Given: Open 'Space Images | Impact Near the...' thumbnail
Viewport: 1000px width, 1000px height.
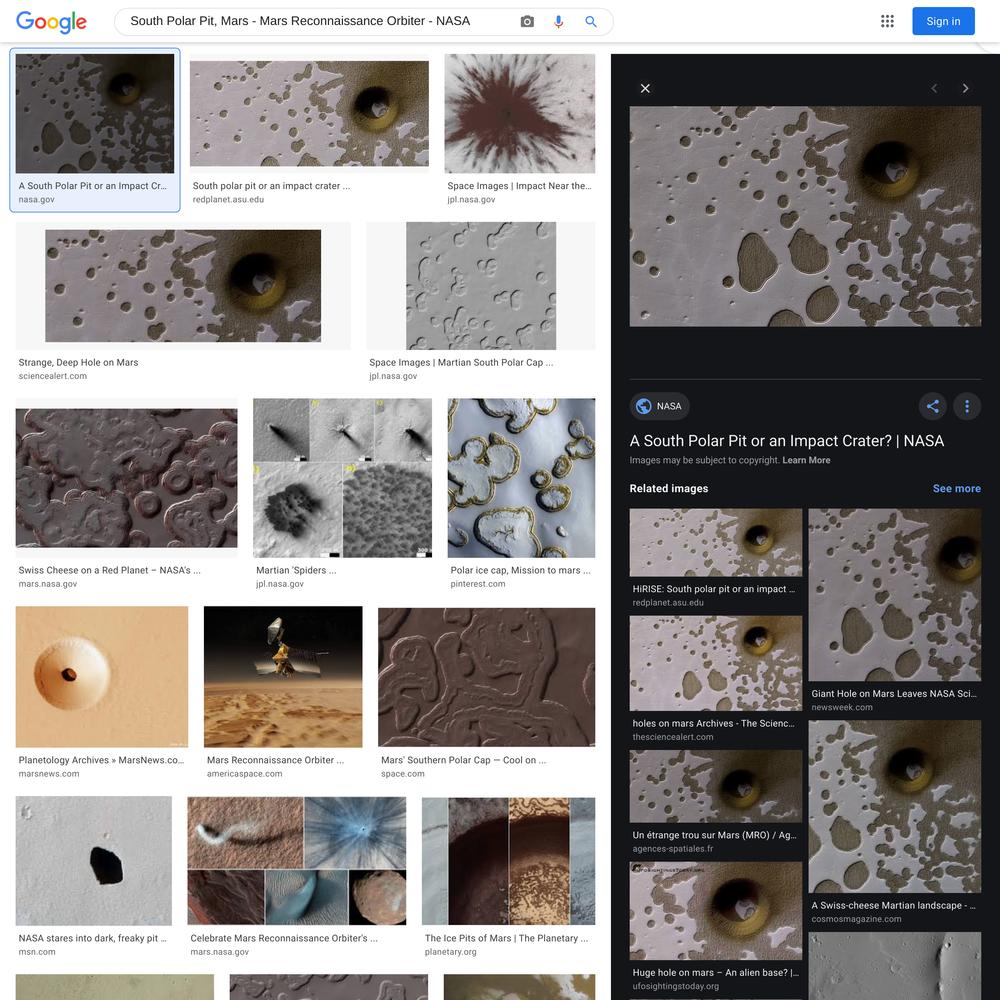Looking at the screenshot, I should tap(520, 114).
